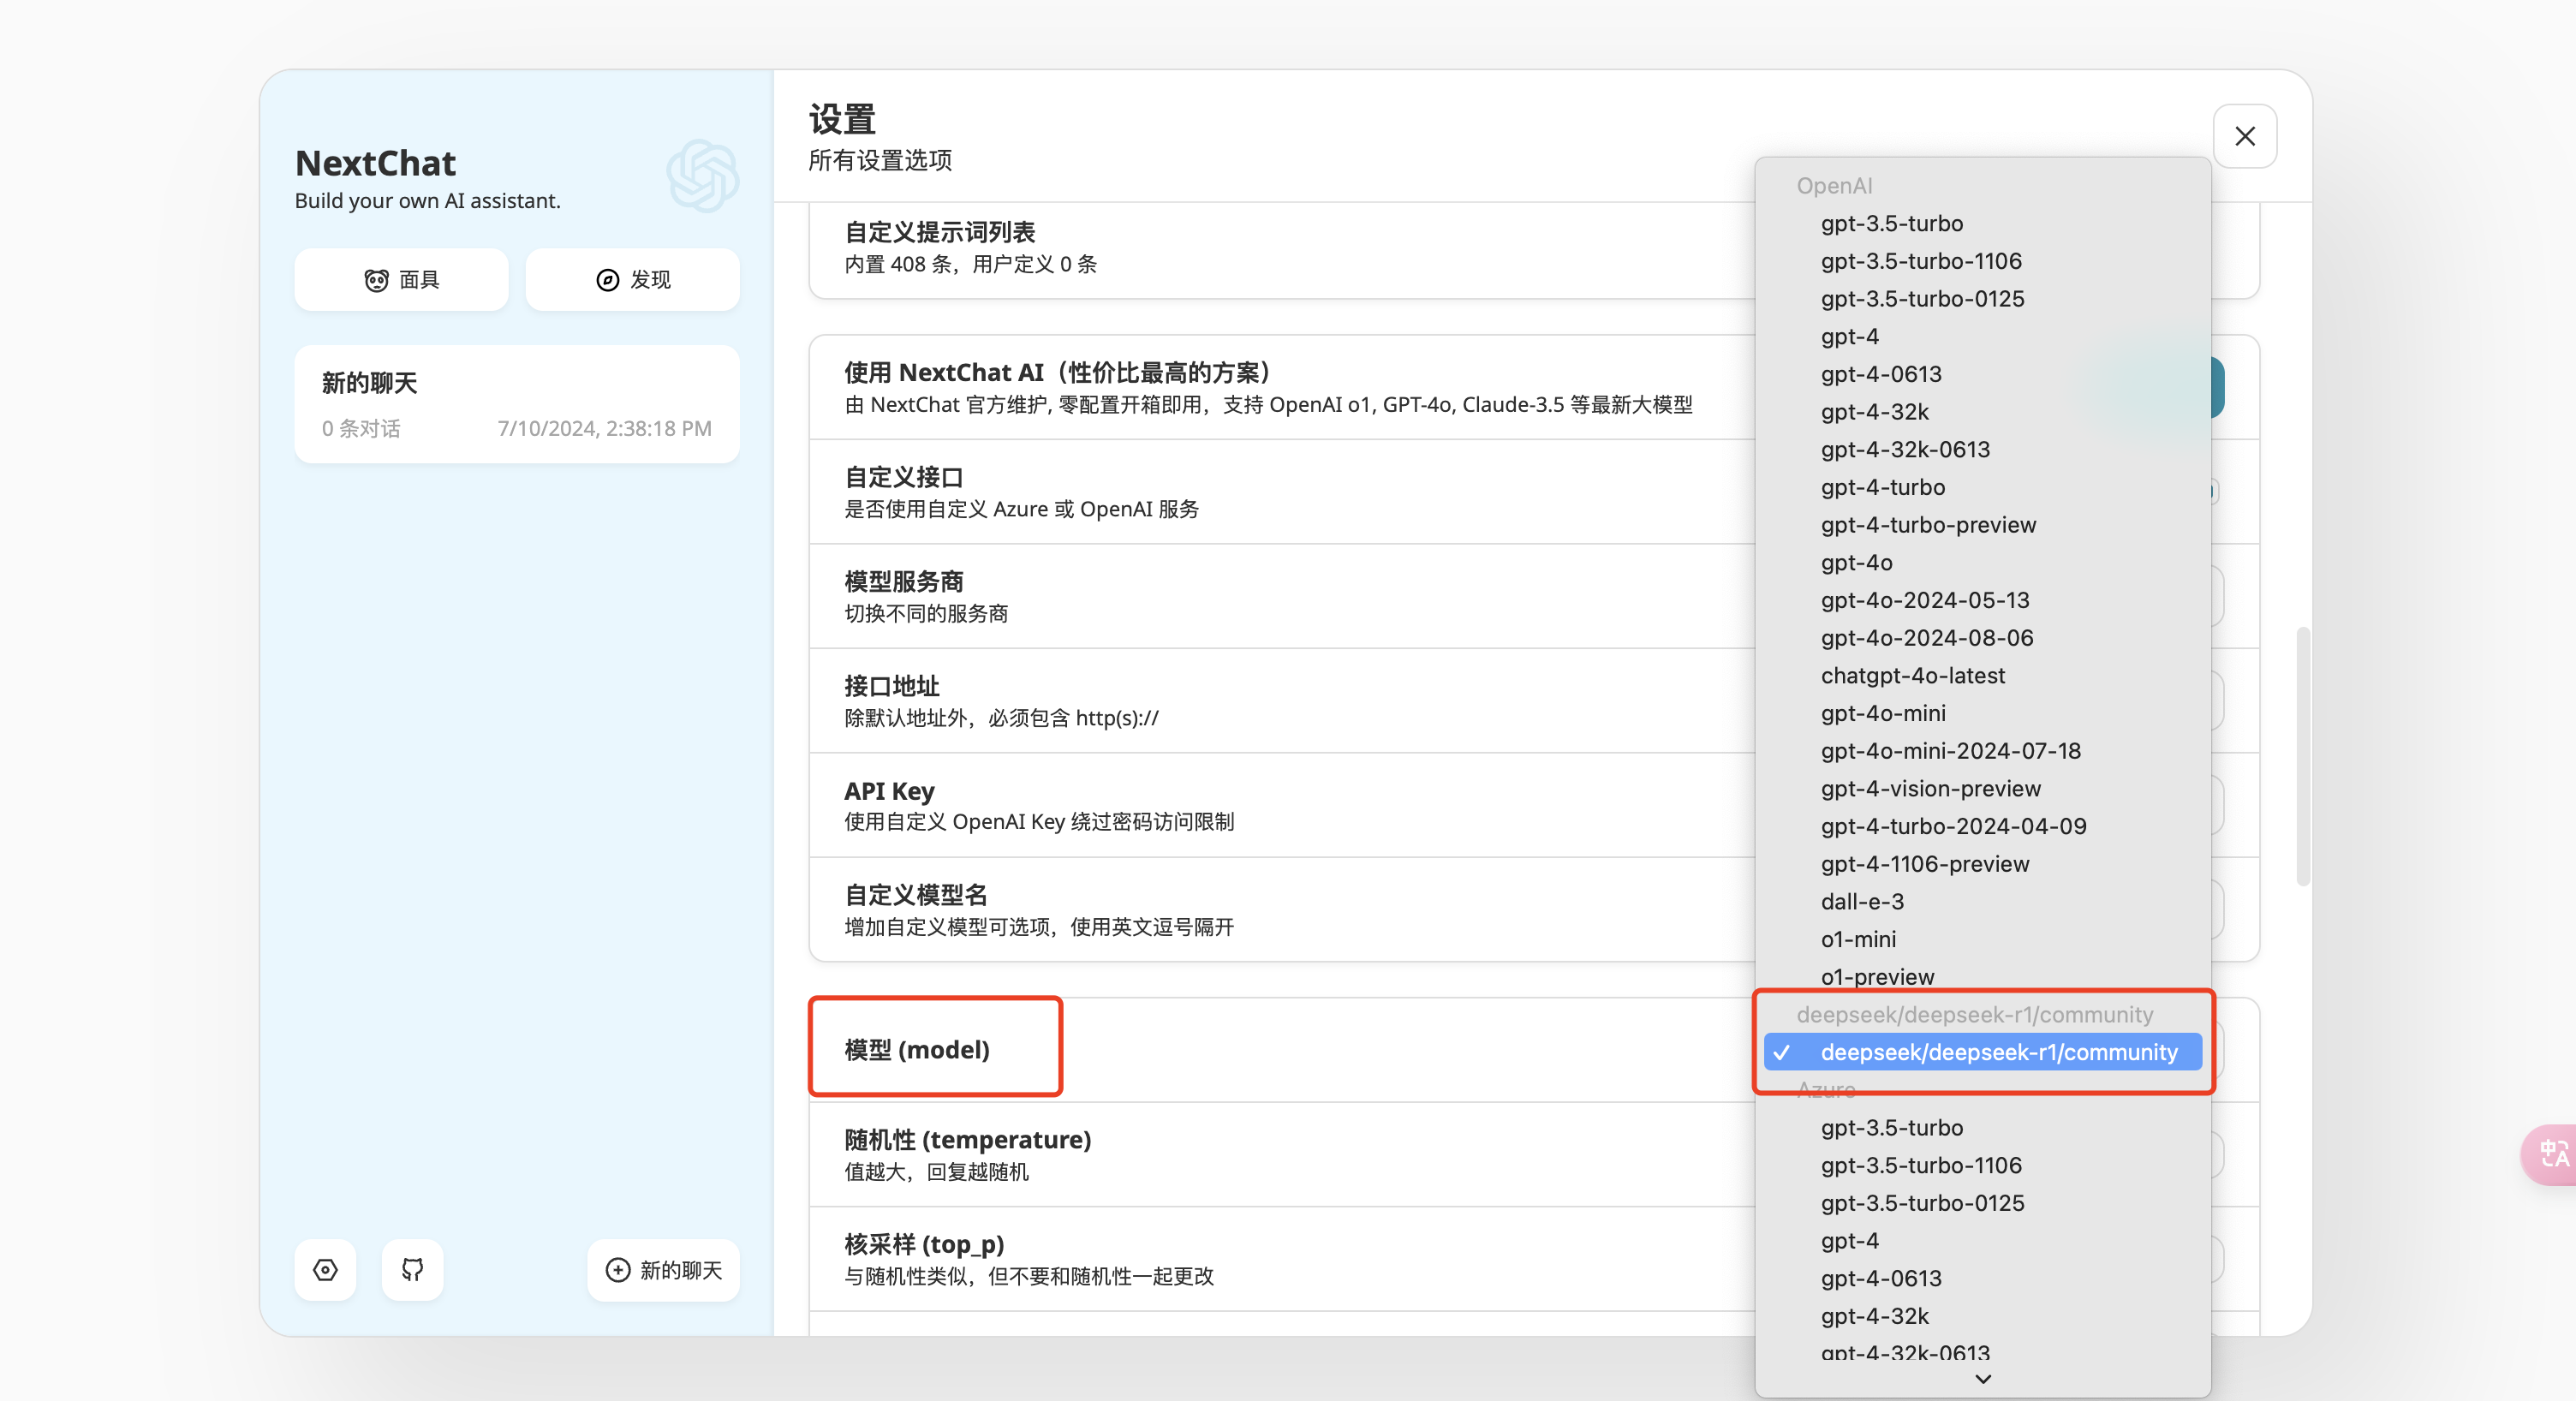This screenshot has width=2576, height=1401.
Task: Select dall-e-3 model
Action: pos(1983,901)
